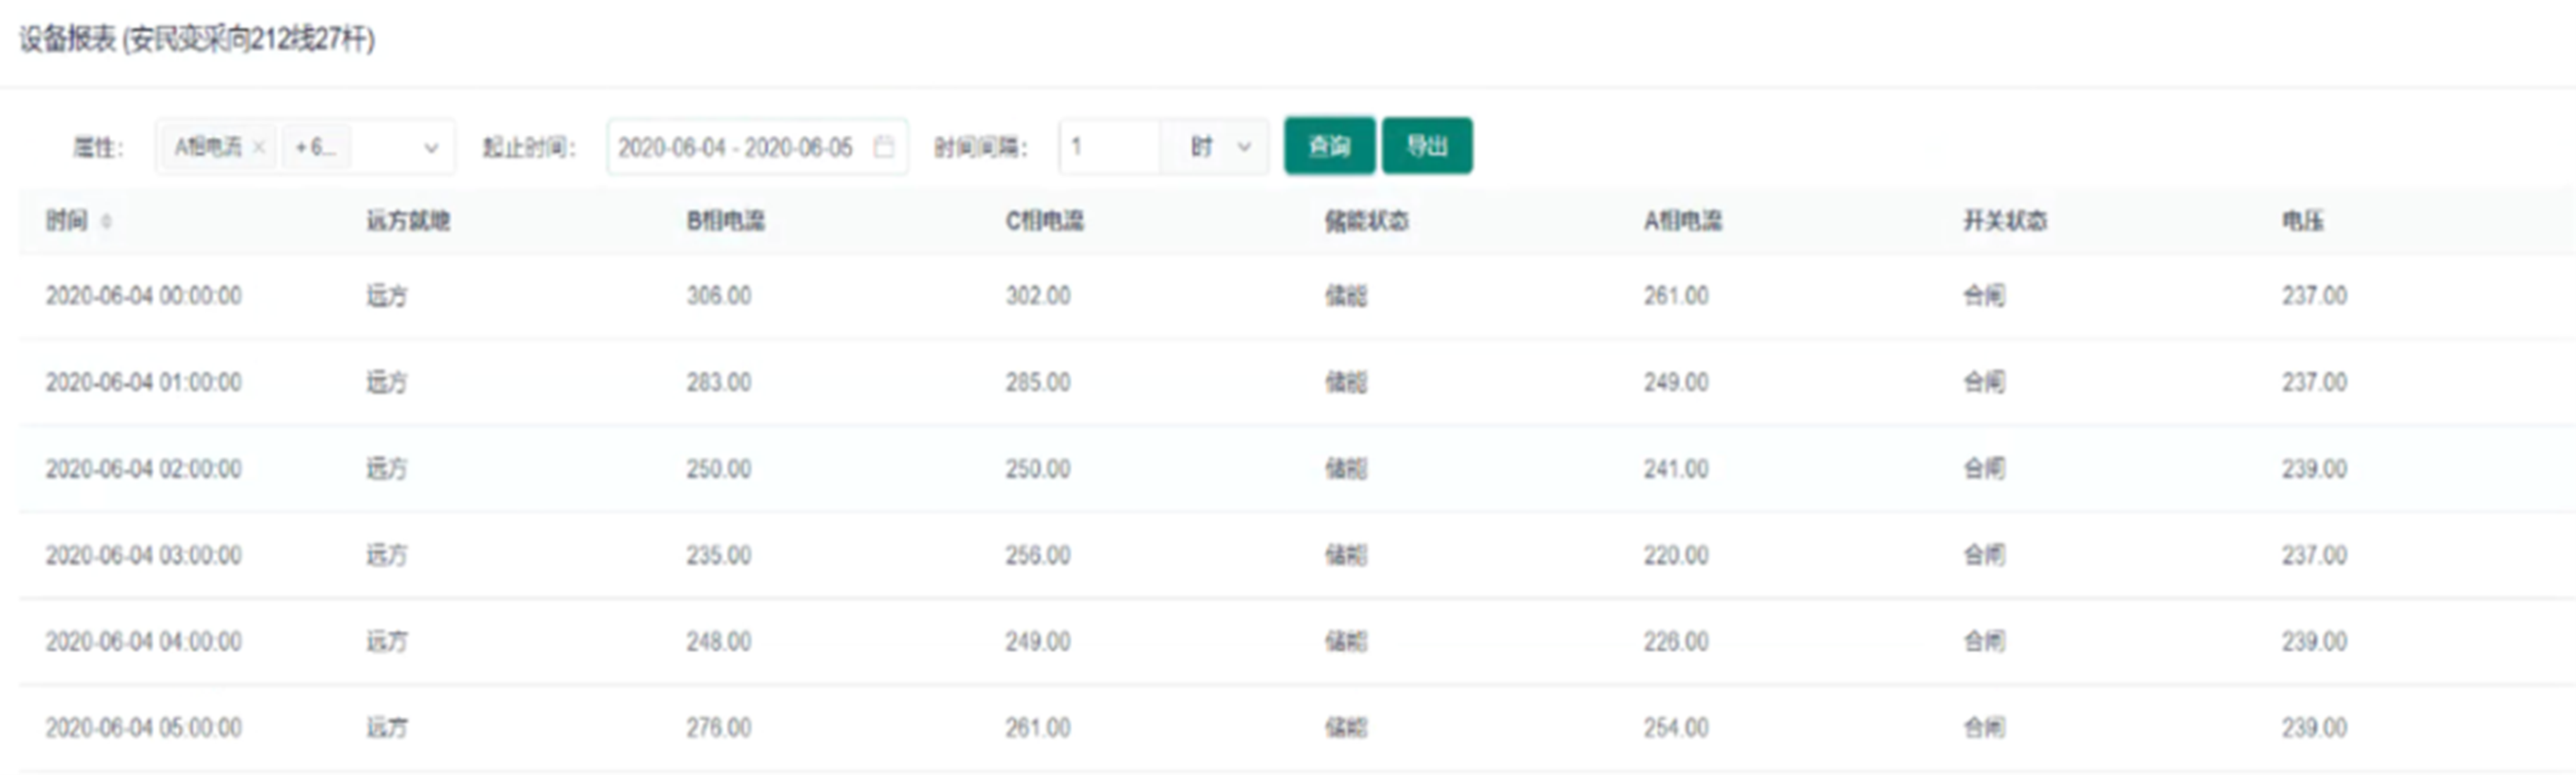The height and width of the screenshot is (775, 2576).
Task: Click the sort arrows beside 时间 header
Action: (106, 221)
